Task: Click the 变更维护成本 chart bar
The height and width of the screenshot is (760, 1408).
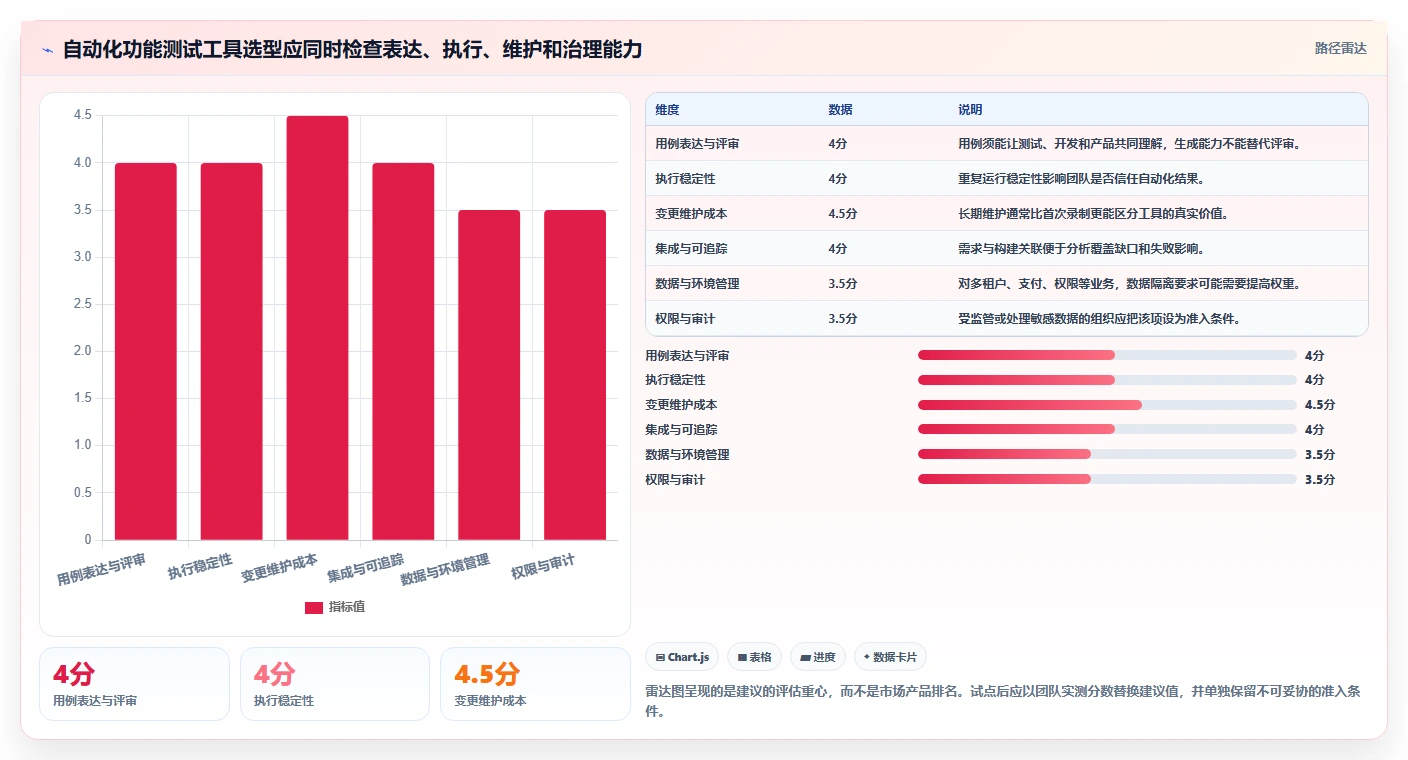Action: [x=318, y=328]
